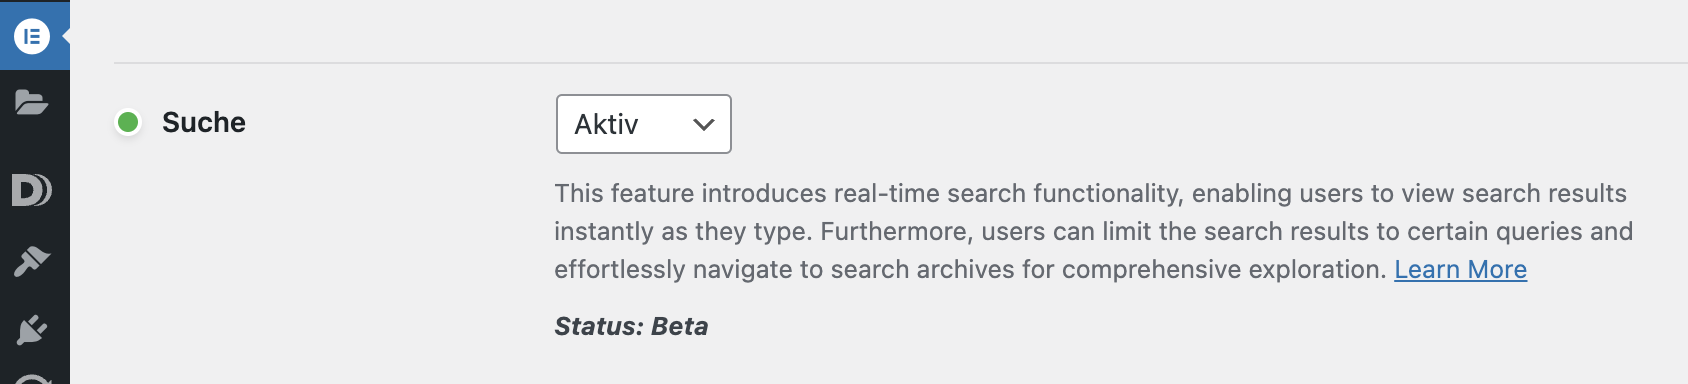
Task: Click the horizontal divider above Suche
Action: (900, 63)
